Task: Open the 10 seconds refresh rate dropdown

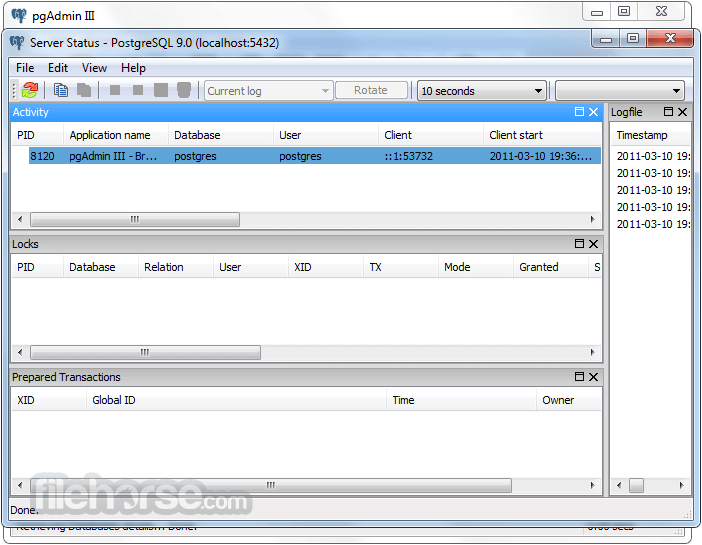Action: coord(482,91)
